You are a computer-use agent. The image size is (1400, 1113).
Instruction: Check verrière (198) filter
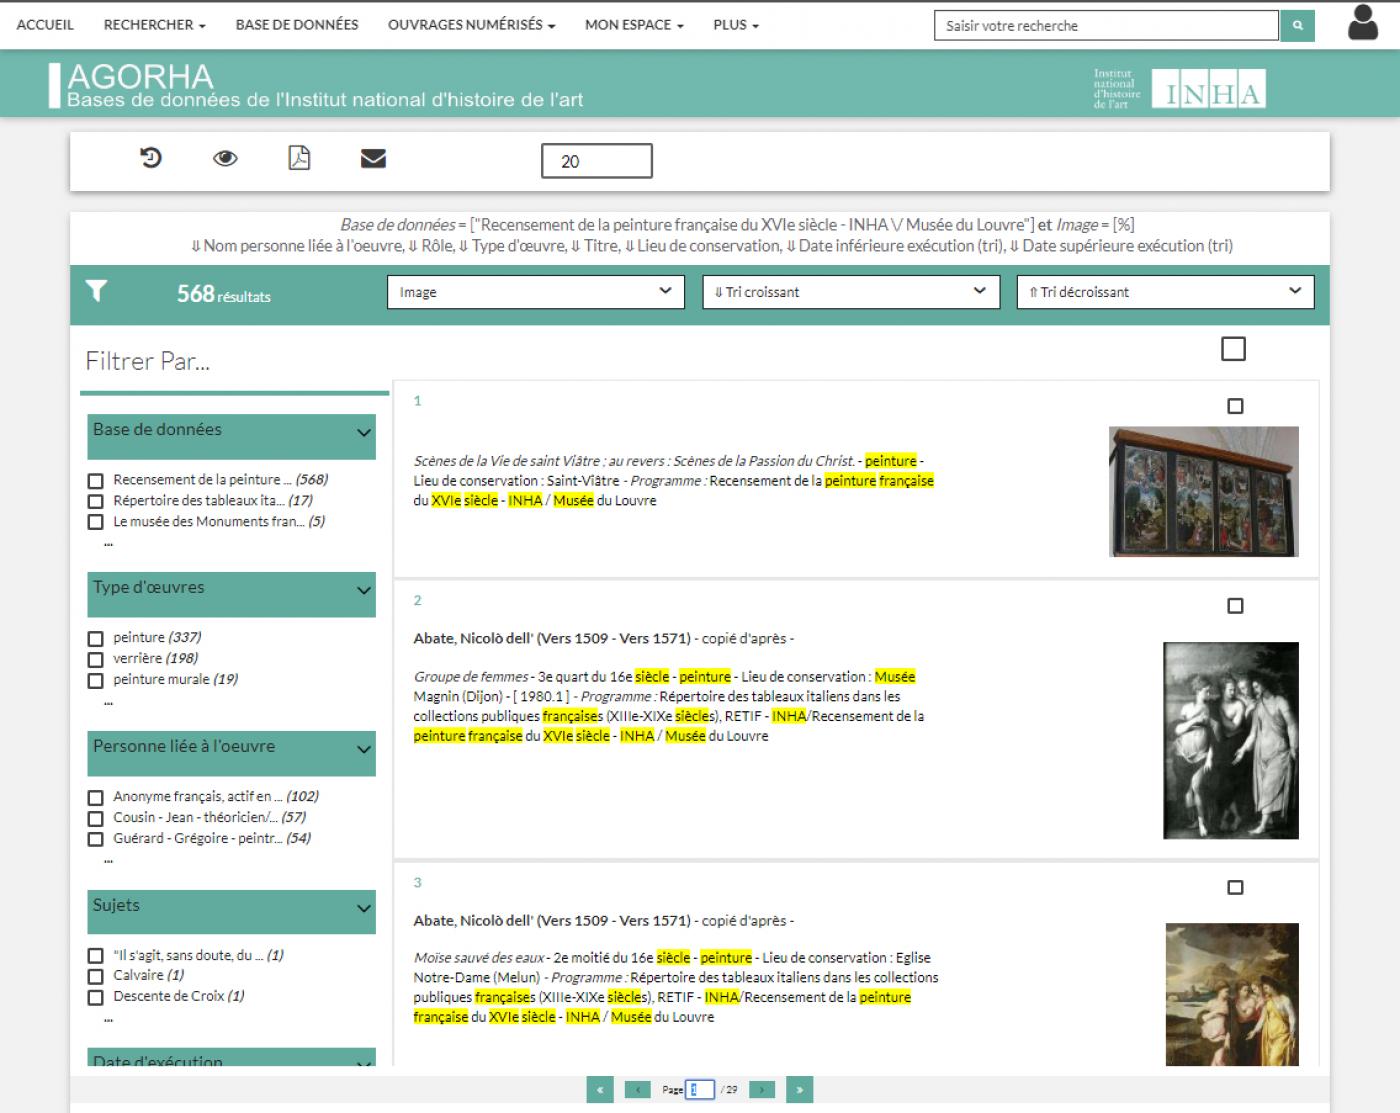click(96, 660)
